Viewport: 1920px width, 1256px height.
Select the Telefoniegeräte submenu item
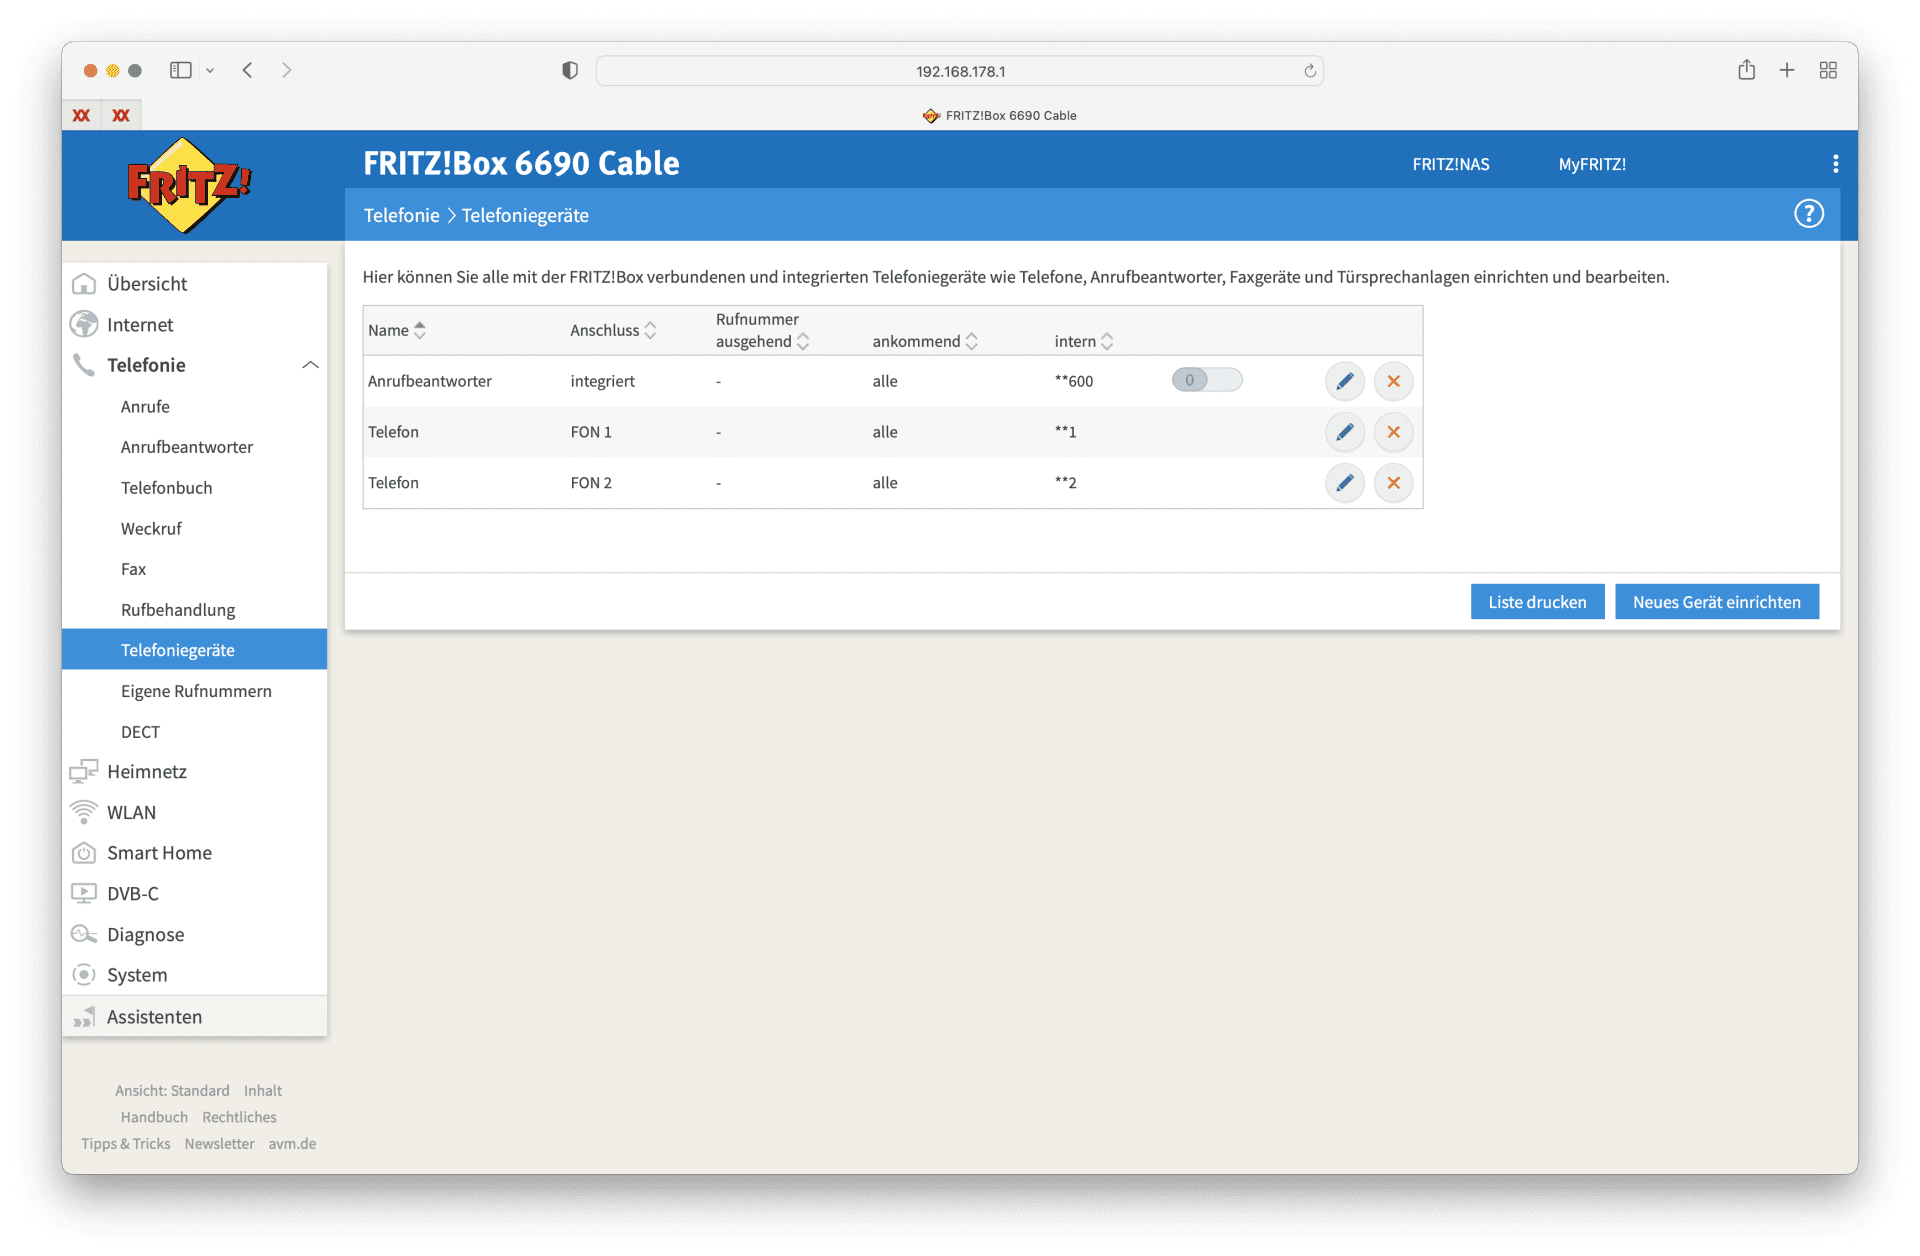tap(194, 649)
